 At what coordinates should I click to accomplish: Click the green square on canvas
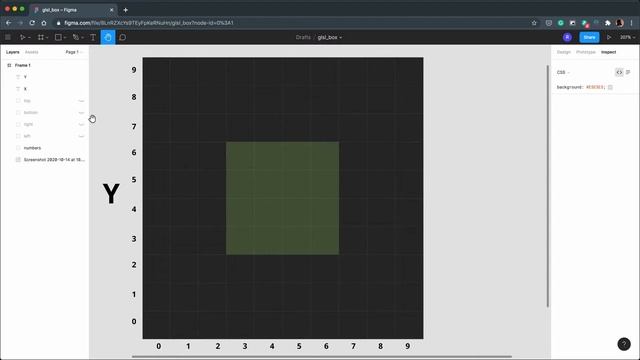pyautogui.click(x=282, y=198)
